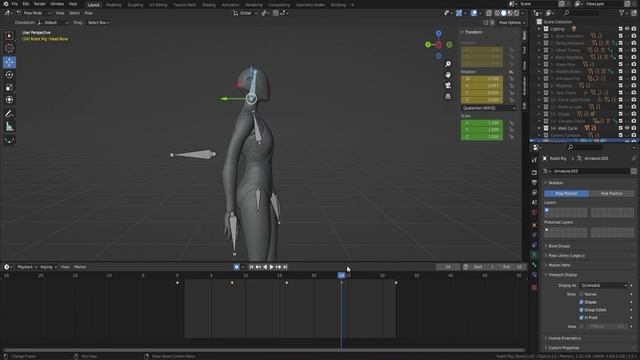This screenshot has height=360, width=640.
Task: Disable the Shapes show checkbox
Action: coord(581,302)
